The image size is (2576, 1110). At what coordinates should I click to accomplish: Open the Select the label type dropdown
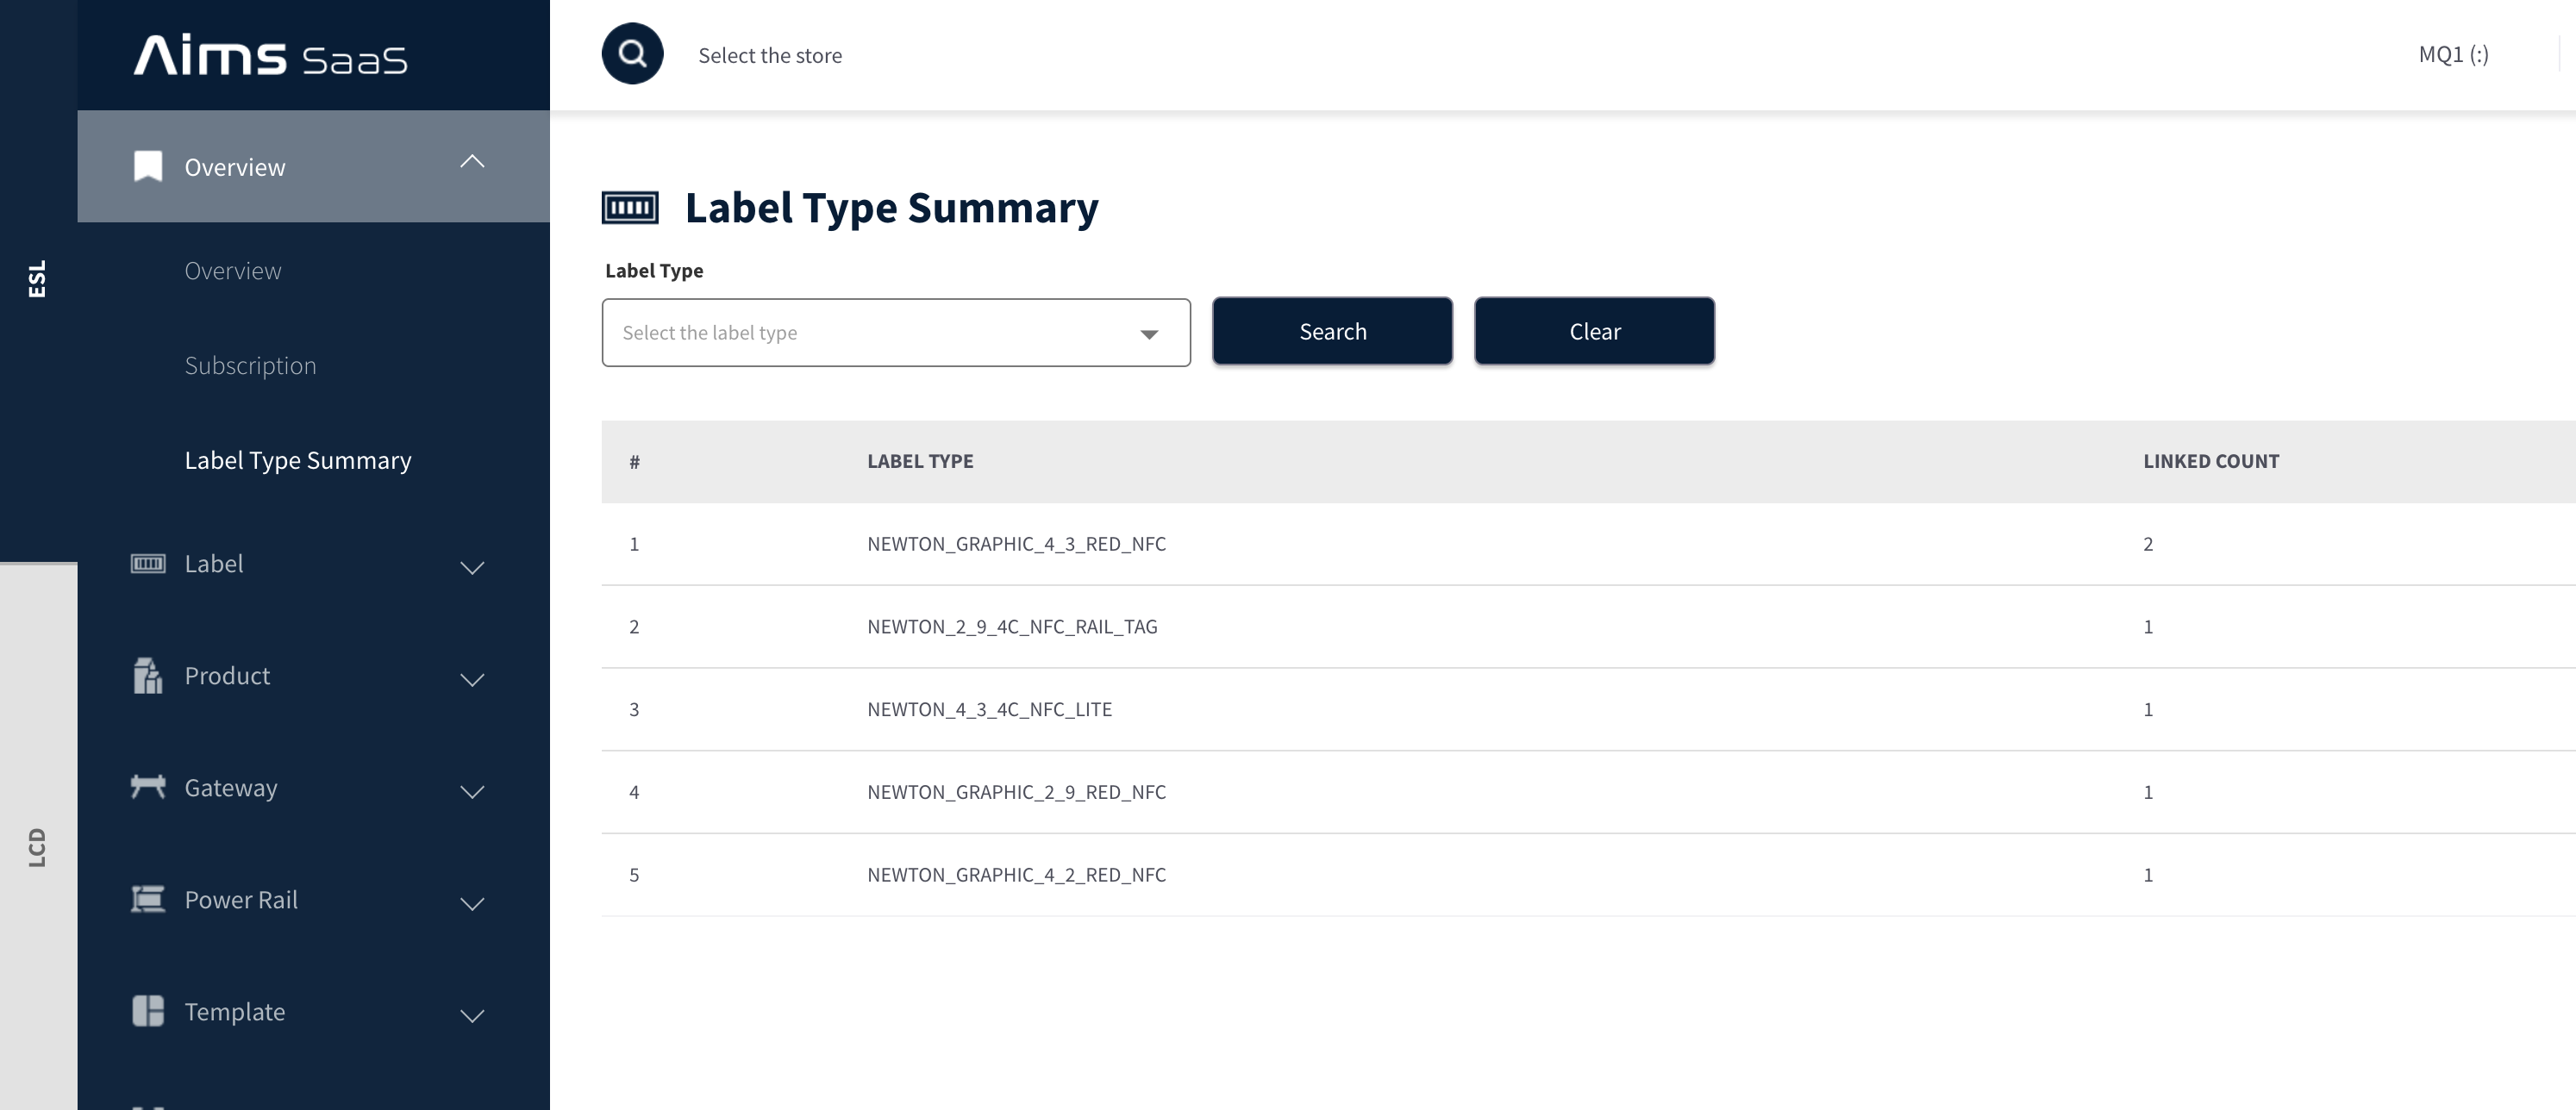pos(896,333)
